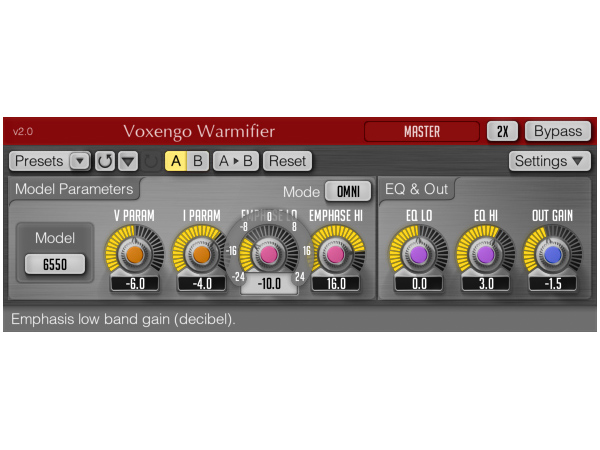Click the undo arrow icon
The image size is (600, 450).
click(x=105, y=161)
